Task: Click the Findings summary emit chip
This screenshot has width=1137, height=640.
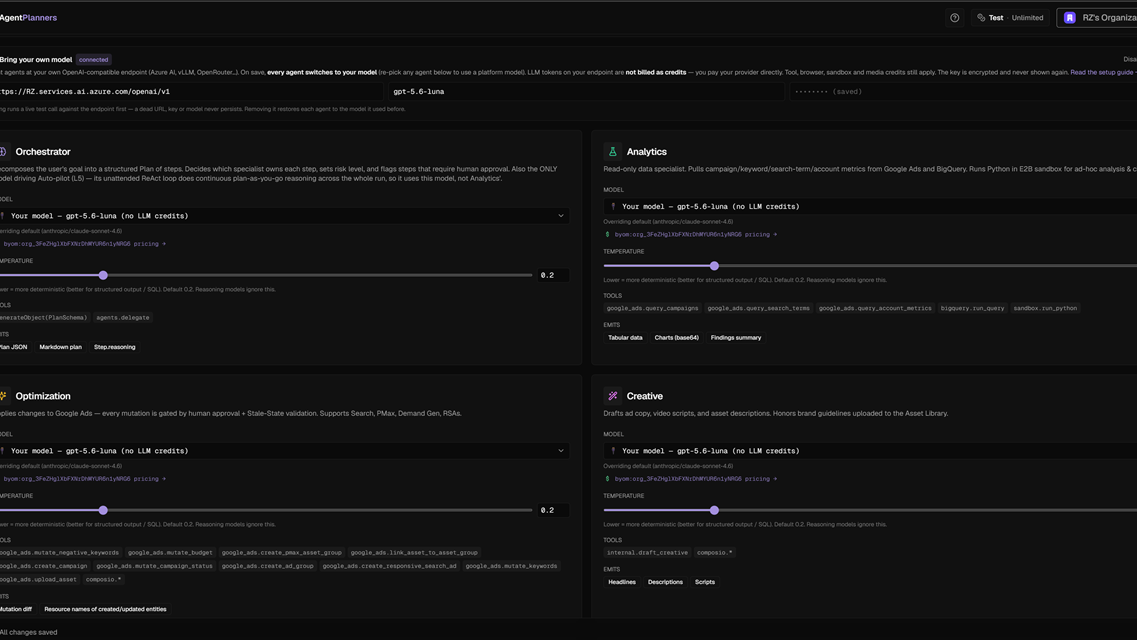Action: 736,338
